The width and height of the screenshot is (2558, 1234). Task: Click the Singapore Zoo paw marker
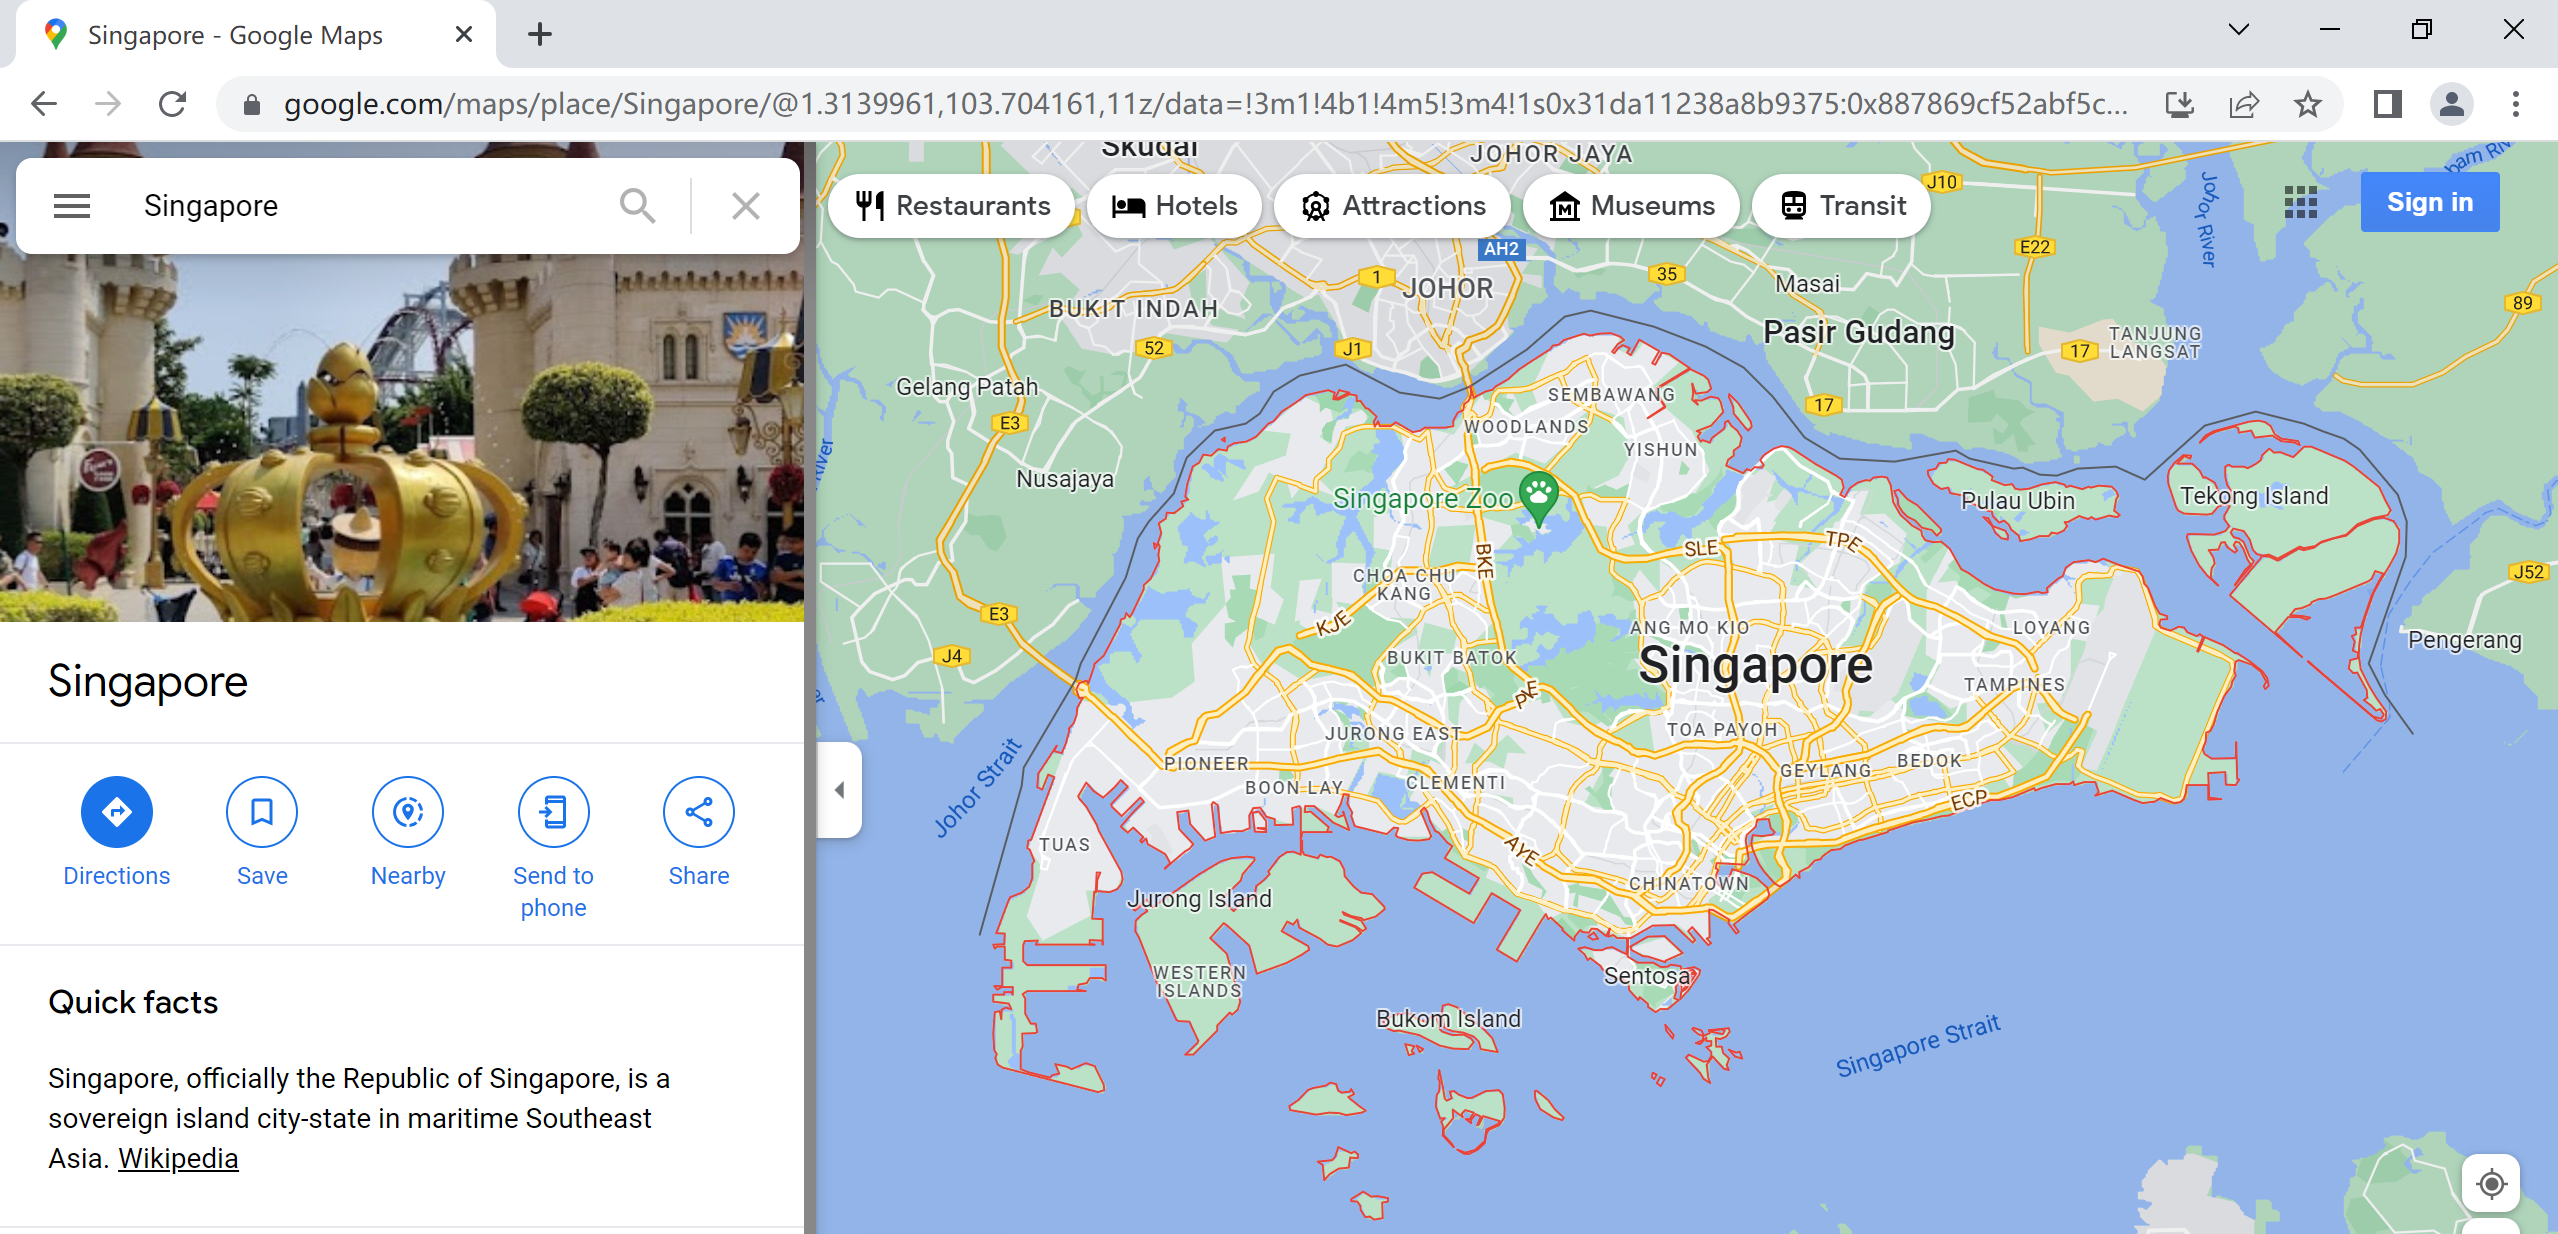pyautogui.click(x=1540, y=492)
